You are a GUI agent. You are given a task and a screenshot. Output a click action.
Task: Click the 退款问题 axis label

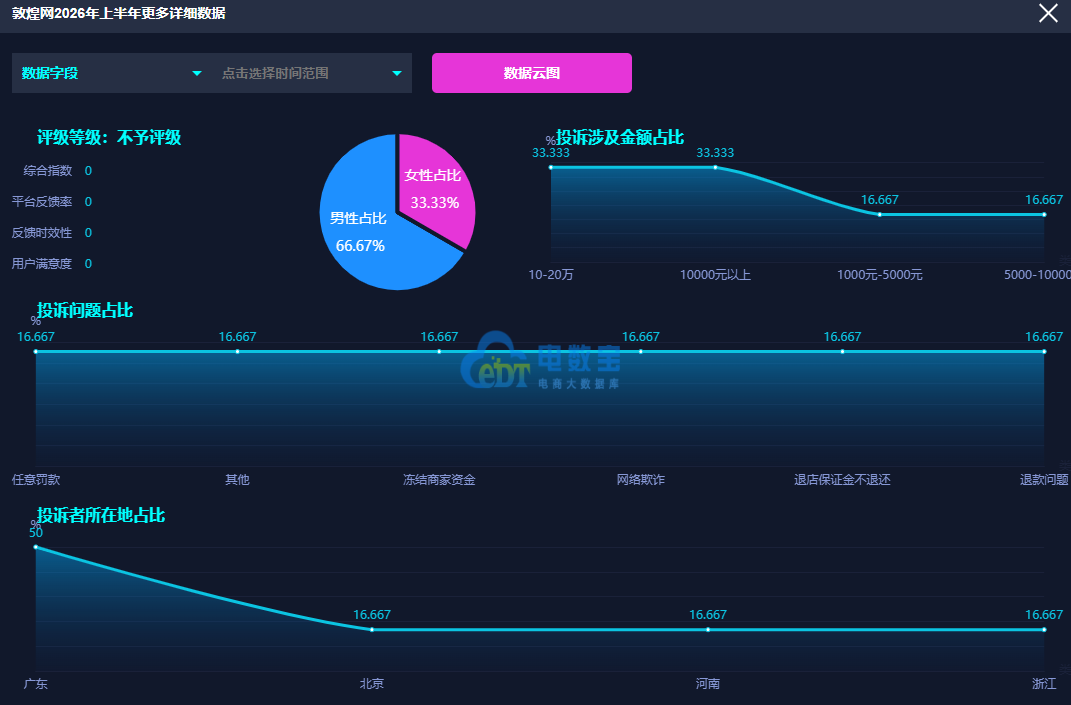(x=1044, y=480)
